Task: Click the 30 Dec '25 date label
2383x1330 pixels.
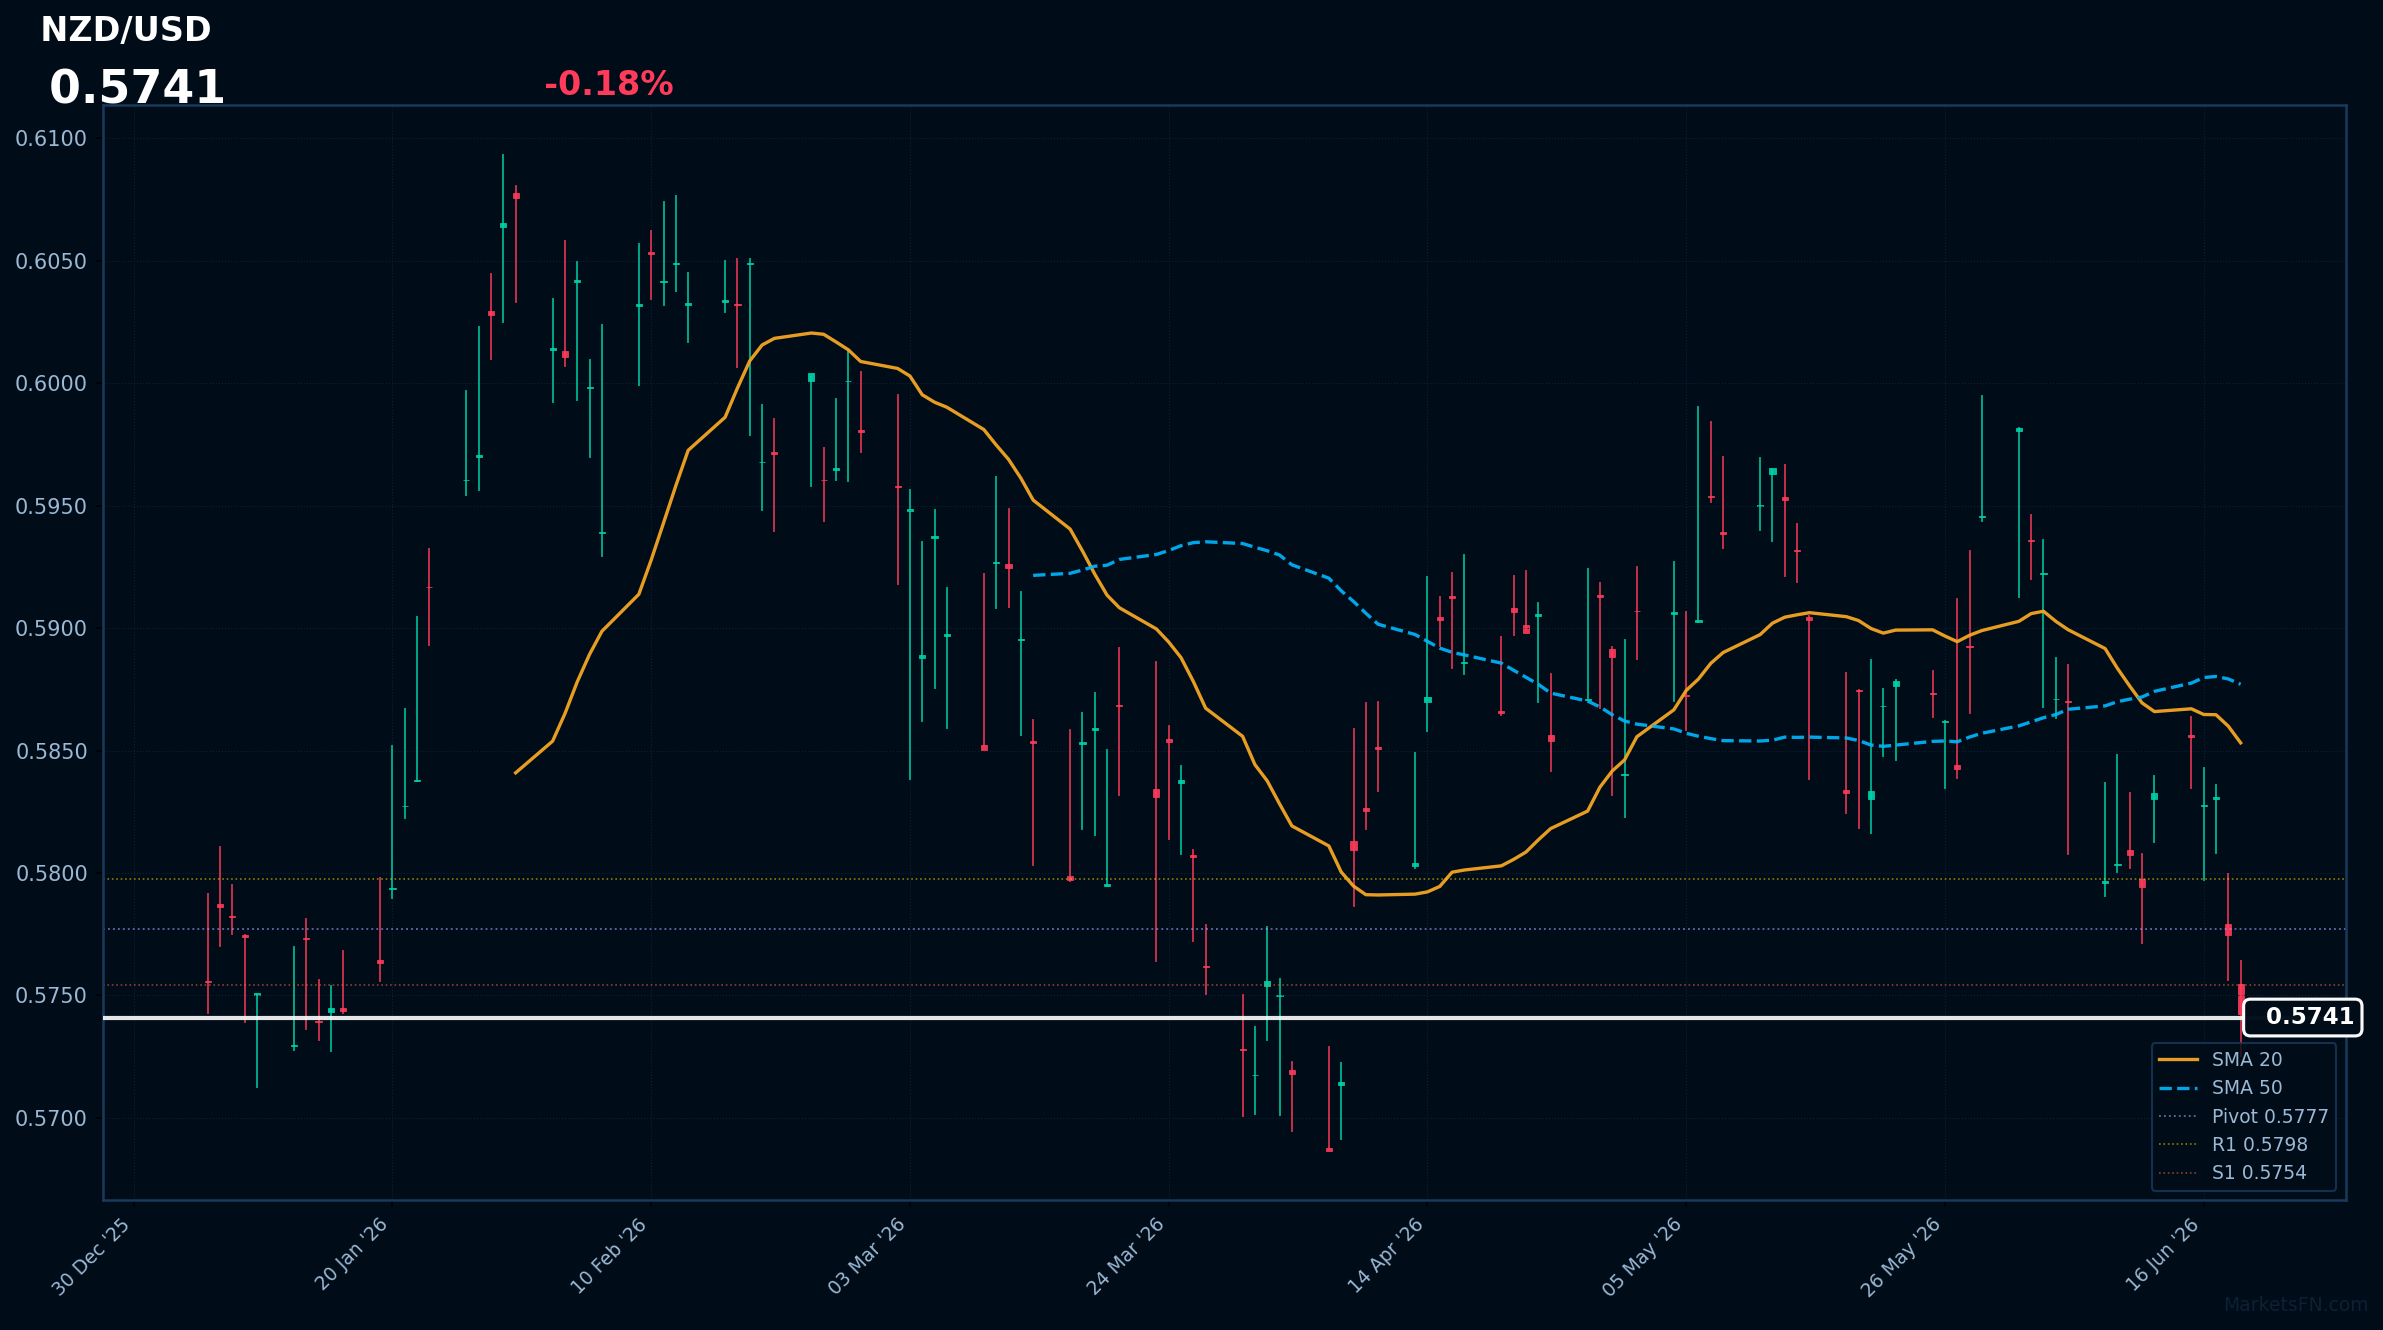Action: click(x=92, y=1256)
